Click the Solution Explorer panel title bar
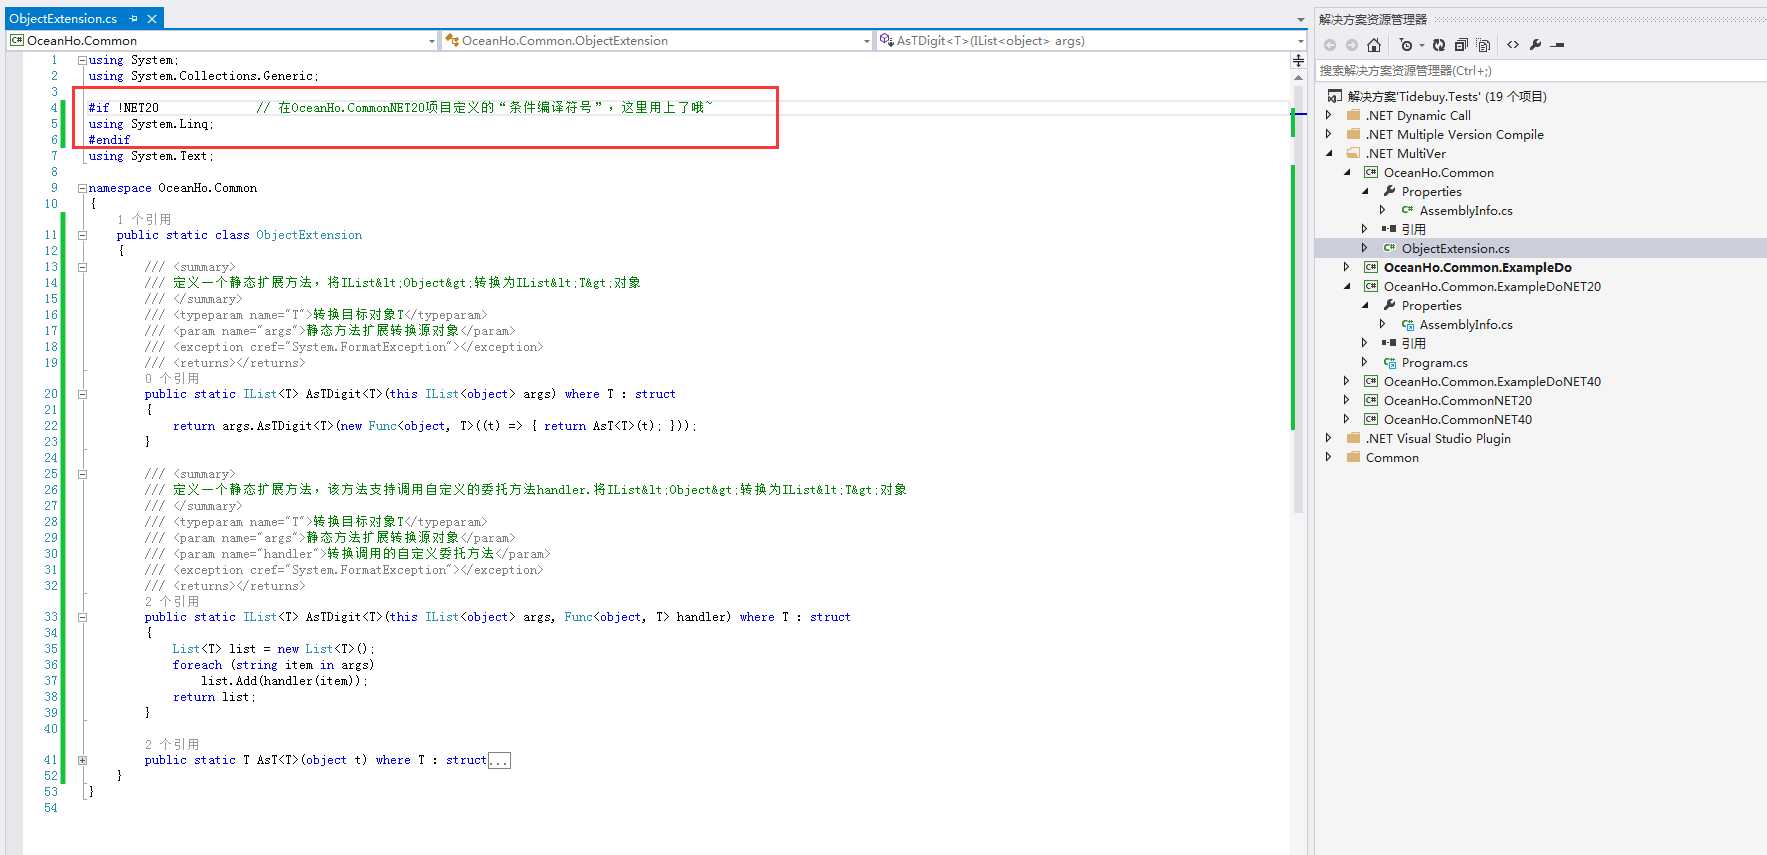 [1541, 19]
